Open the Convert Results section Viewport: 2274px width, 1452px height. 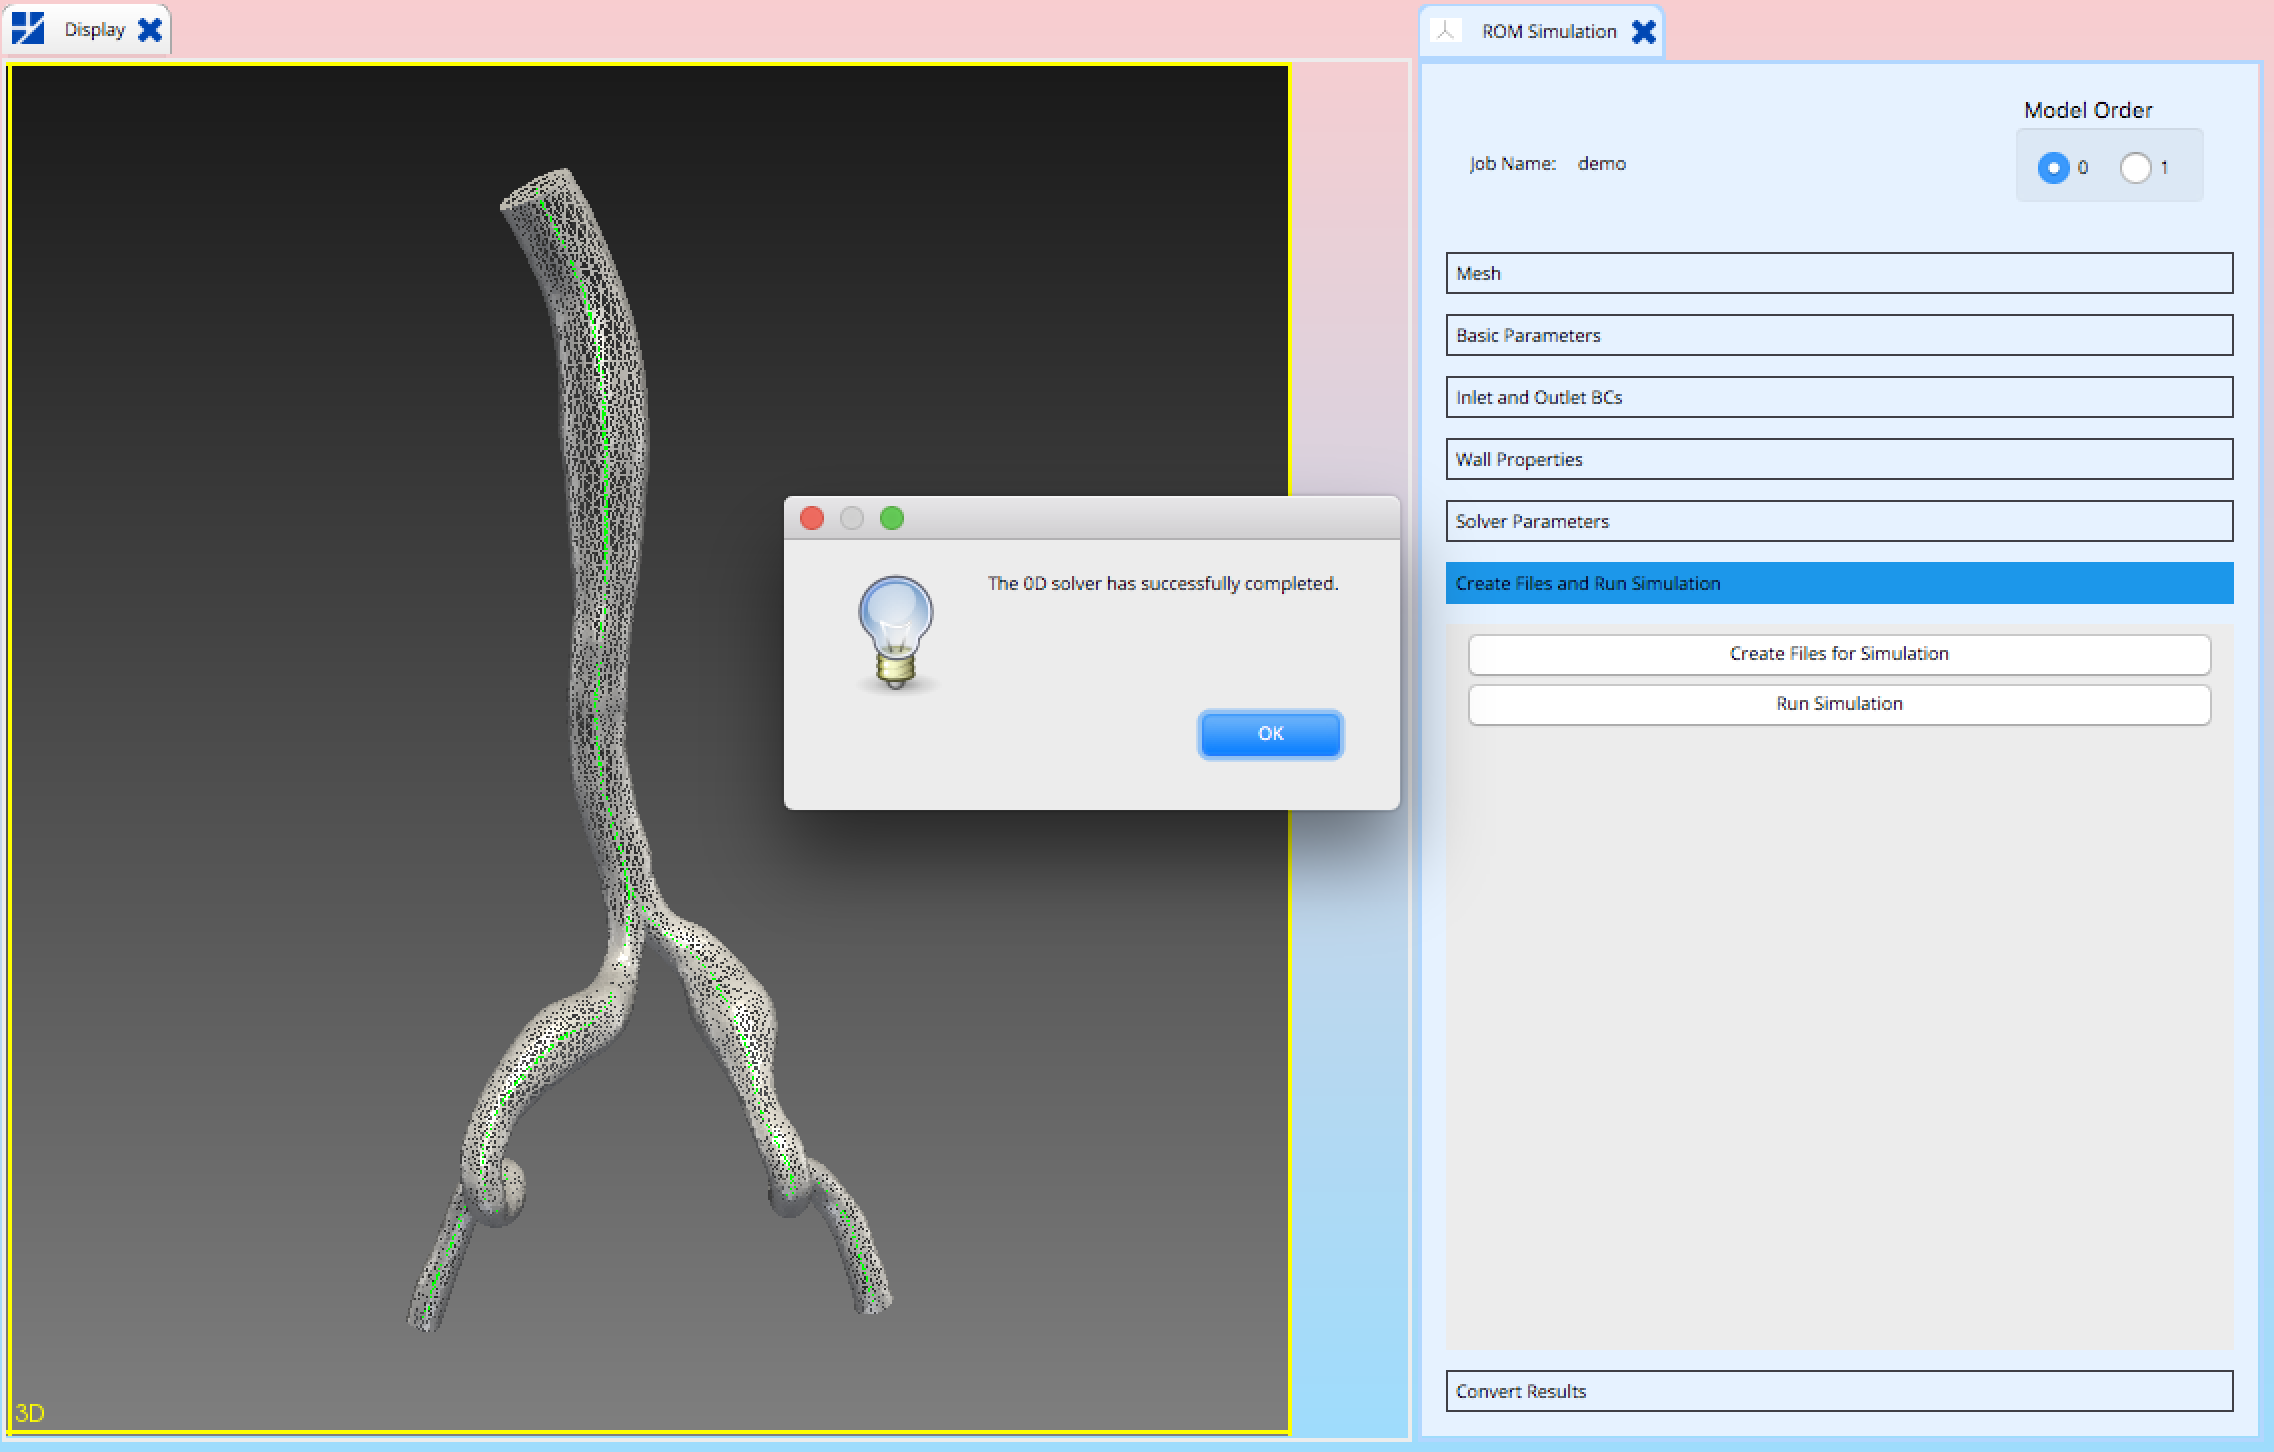(x=1839, y=1391)
